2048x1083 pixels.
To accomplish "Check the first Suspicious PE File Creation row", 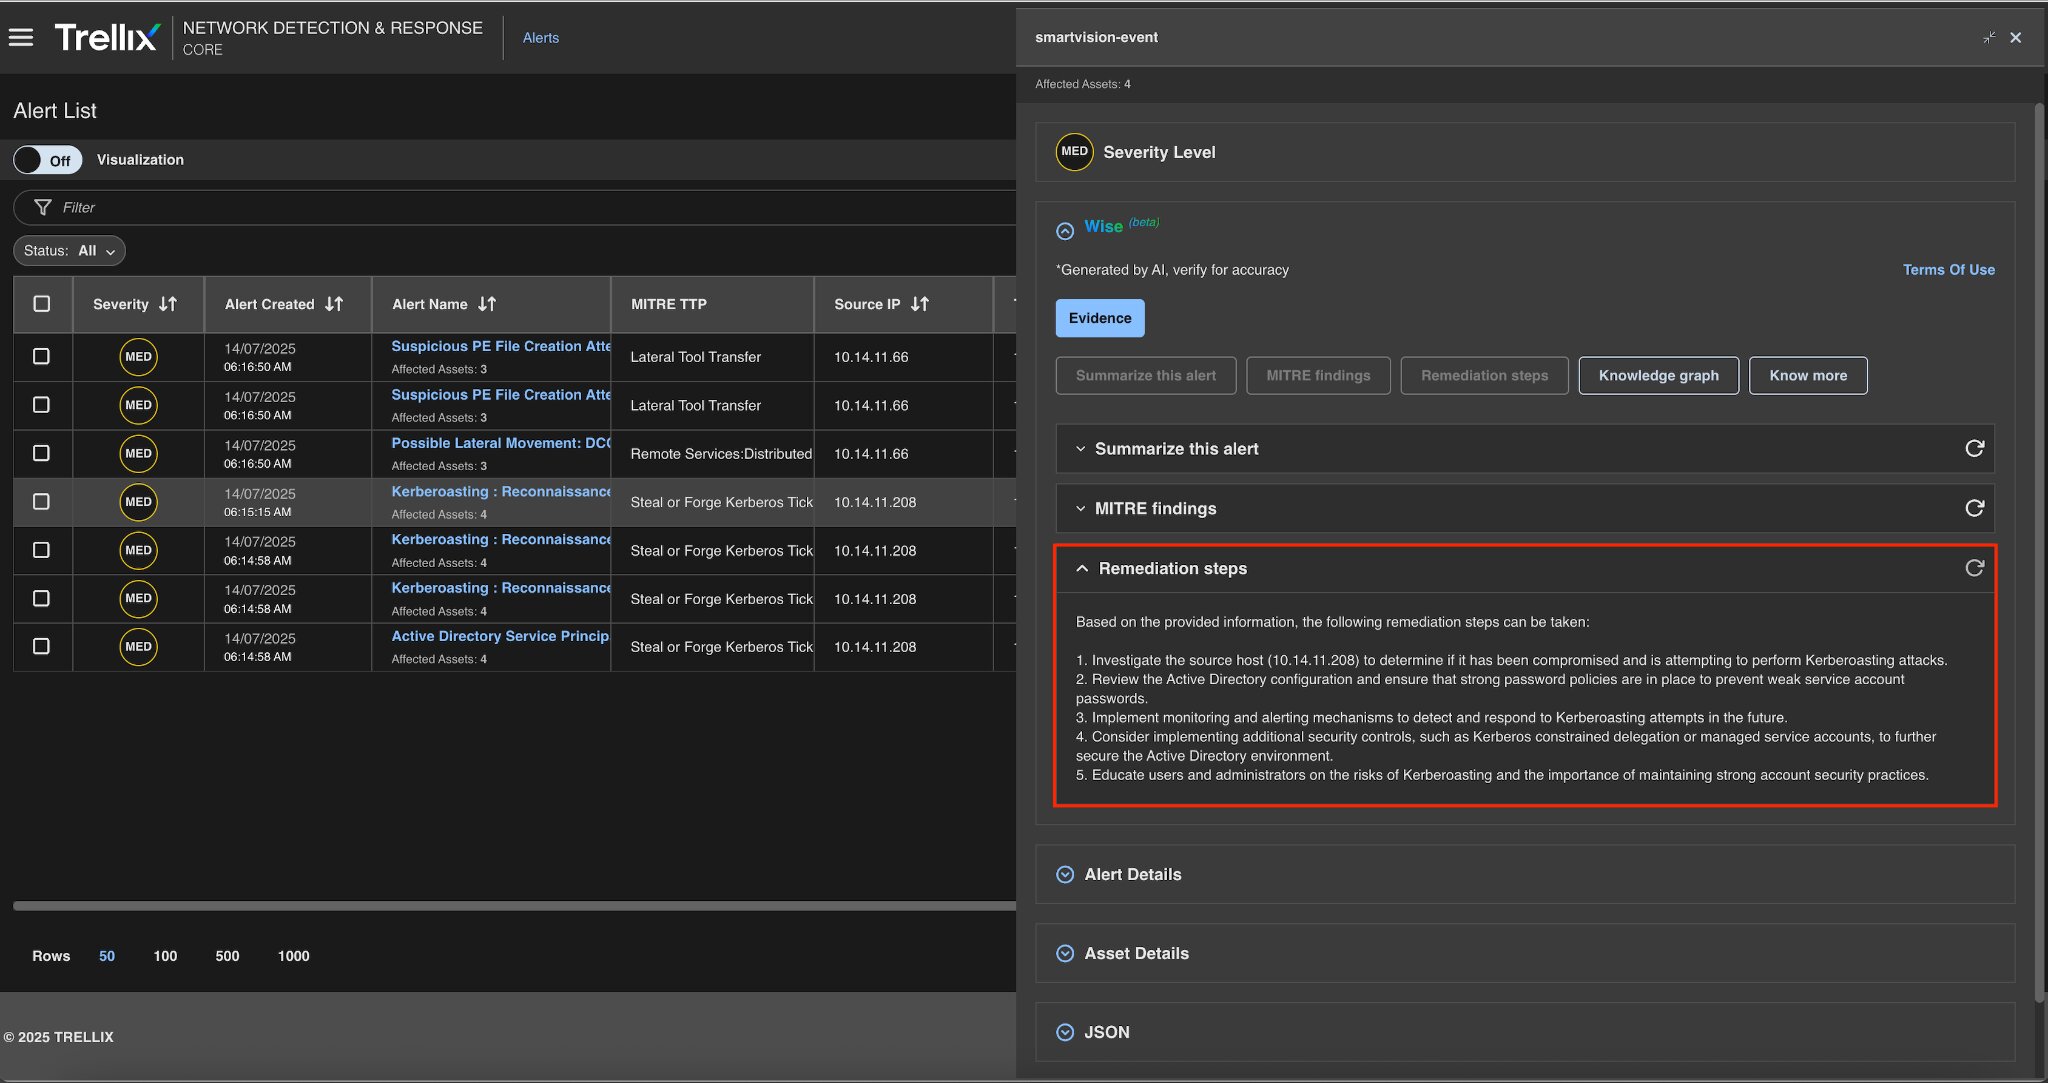I will coord(41,356).
